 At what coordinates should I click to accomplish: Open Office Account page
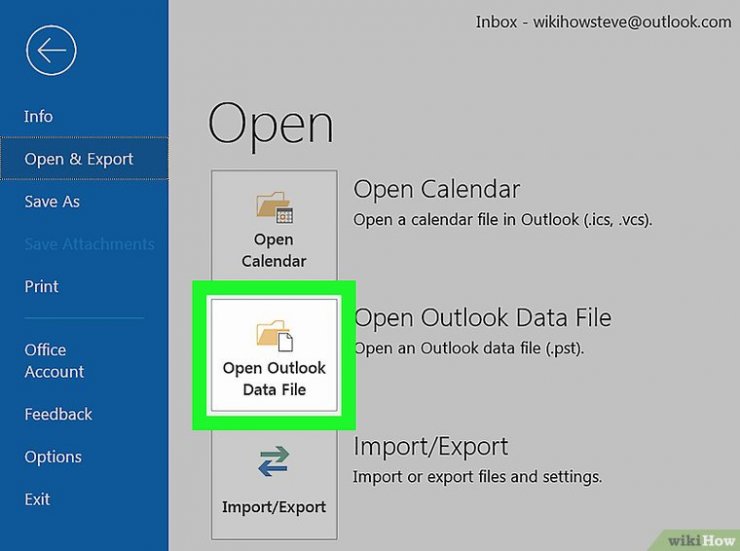(x=54, y=361)
